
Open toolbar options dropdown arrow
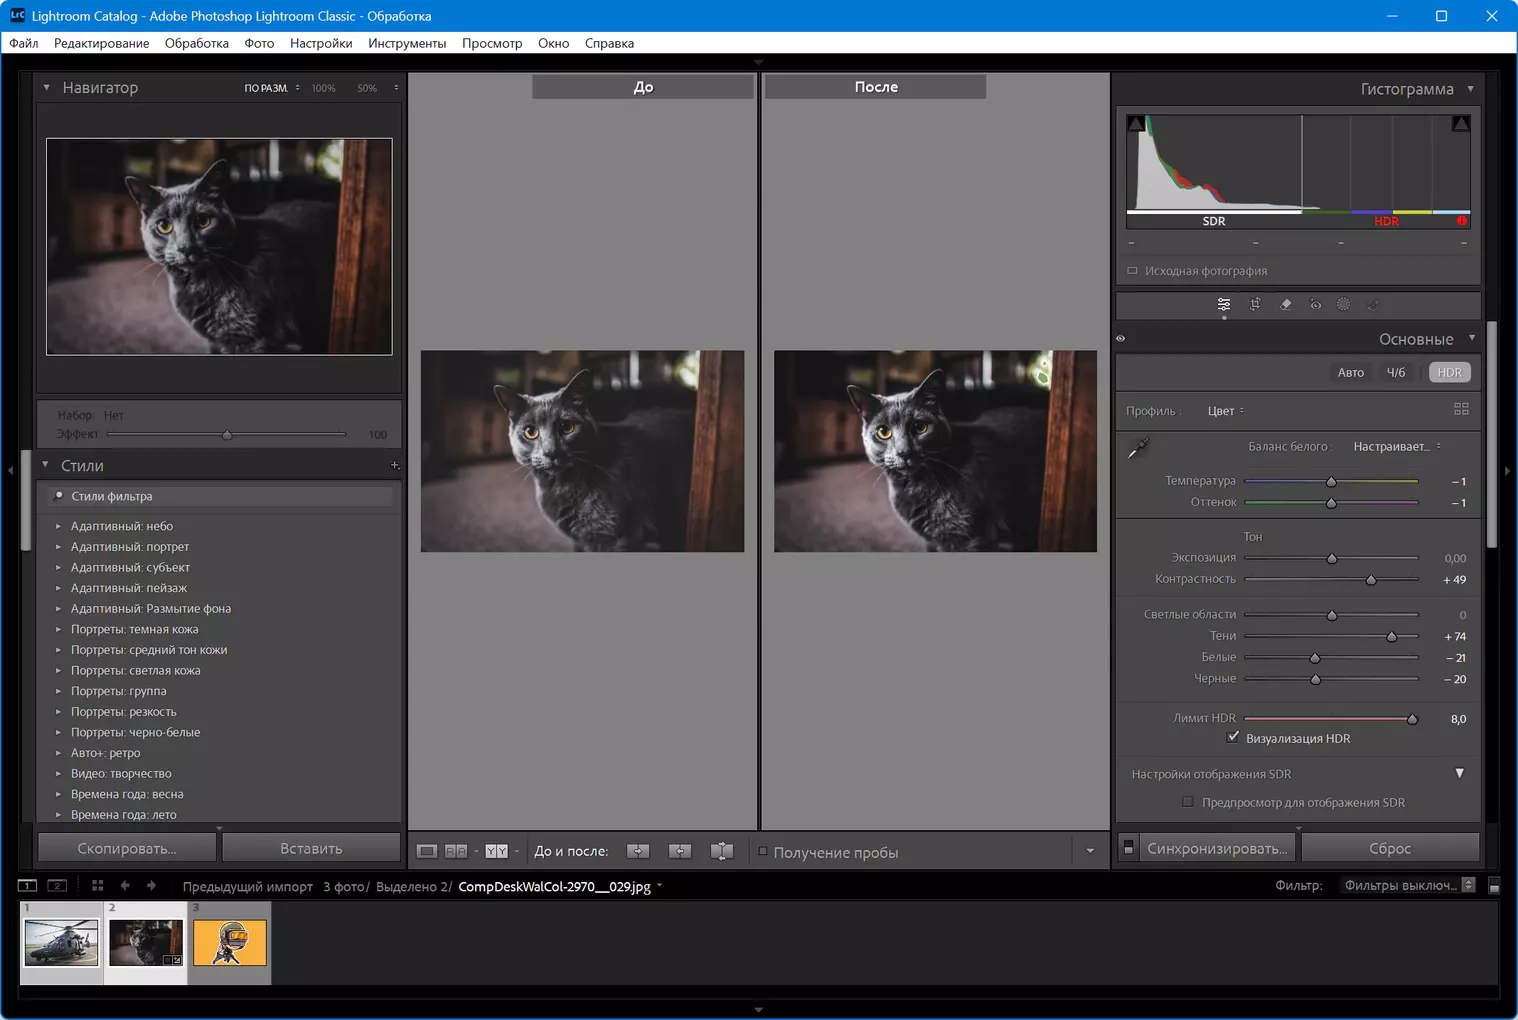coord(1090,851)
